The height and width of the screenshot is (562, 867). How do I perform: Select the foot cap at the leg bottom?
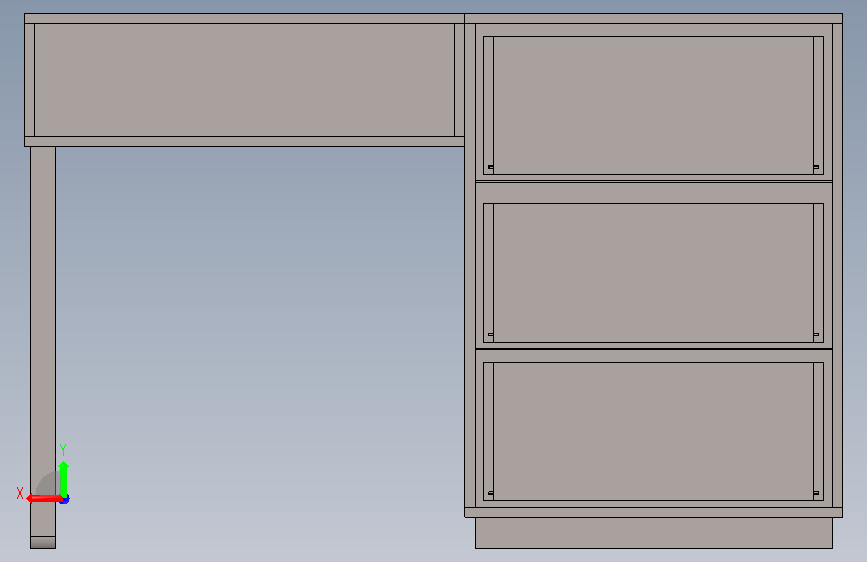point(43,543)
